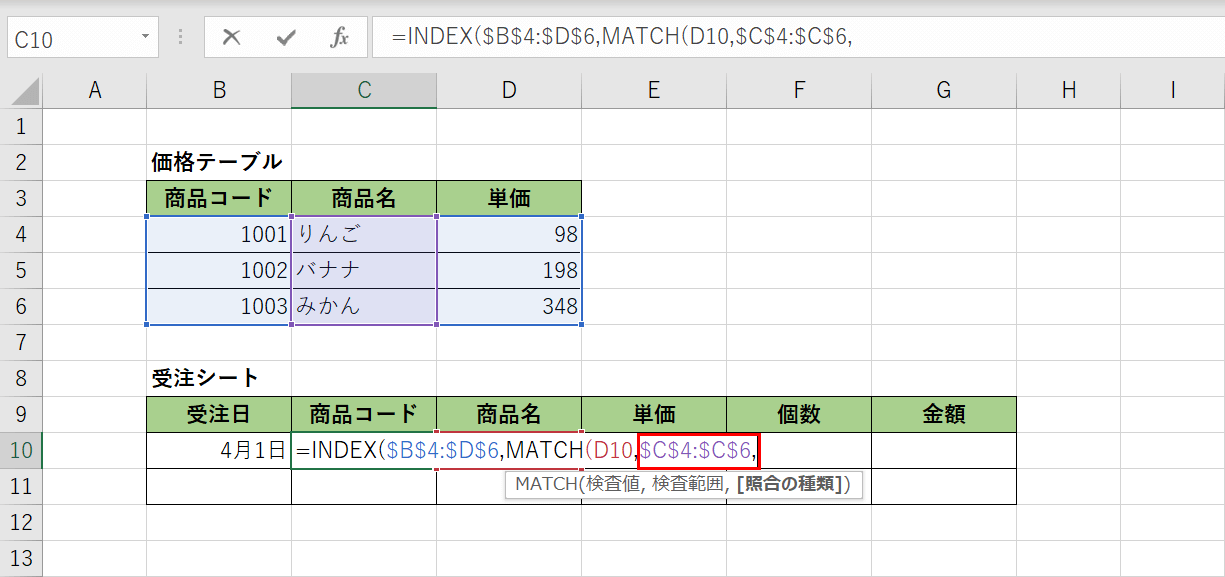This screenshot has height=577, width=1225.
Task: Select the 価格テーブル title cell
Action: click(218, 161)
